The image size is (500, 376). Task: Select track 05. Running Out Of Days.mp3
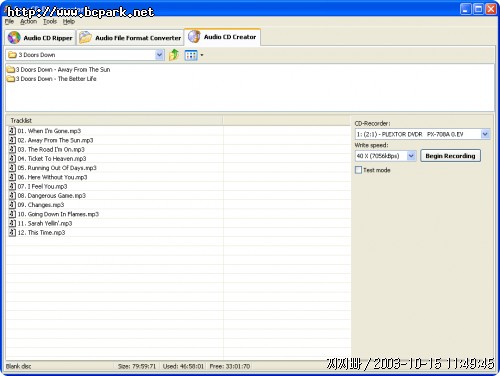tap(57, 168)
